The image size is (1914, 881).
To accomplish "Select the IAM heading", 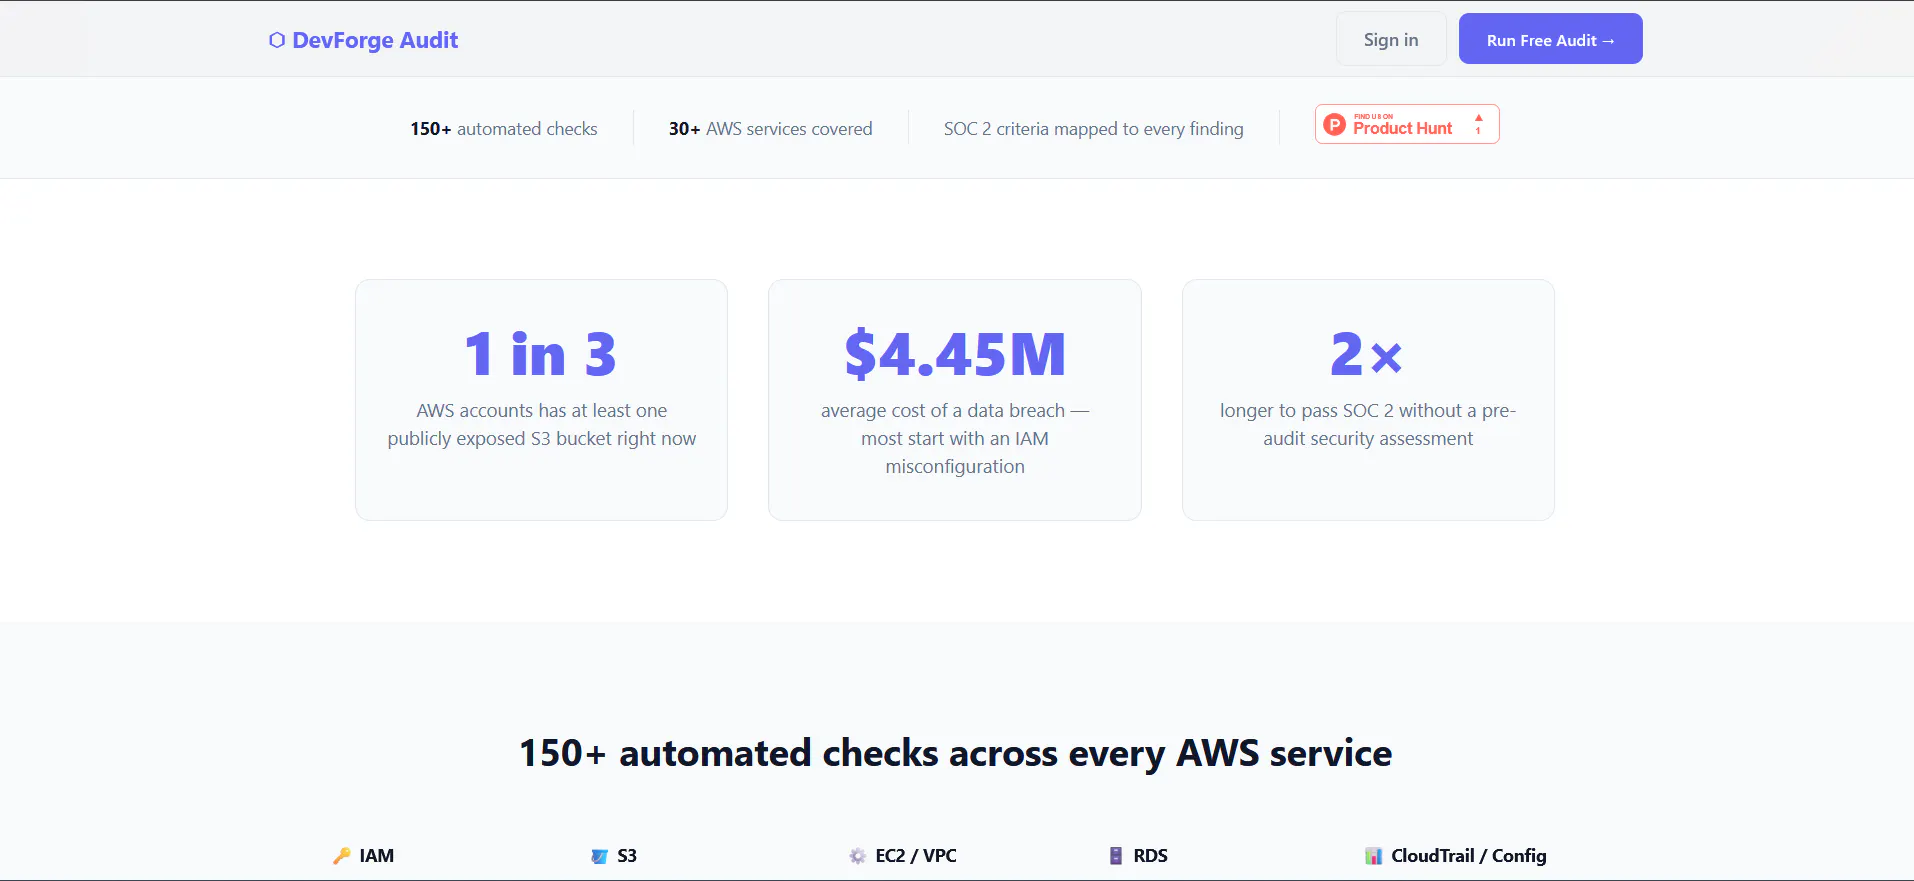I will (377, 856).
